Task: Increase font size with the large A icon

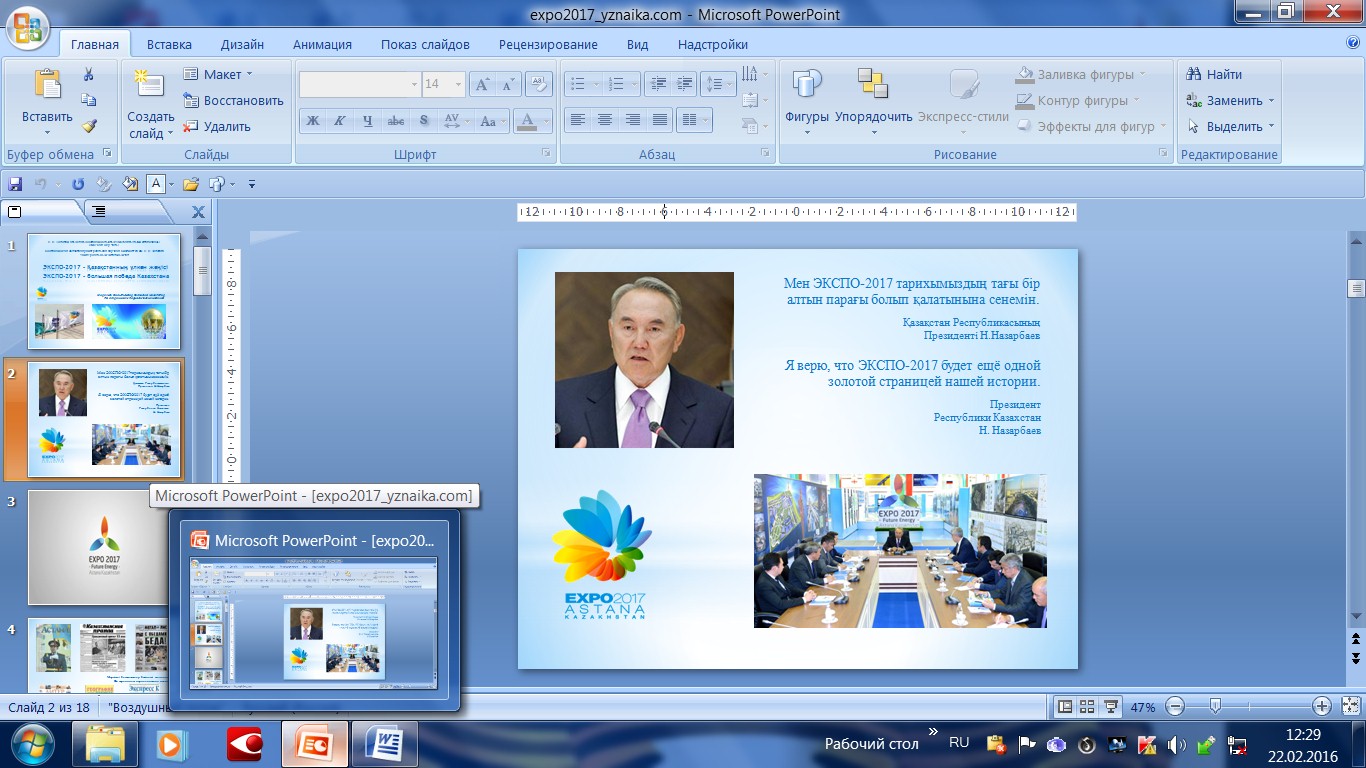Action: click(483, 85)
